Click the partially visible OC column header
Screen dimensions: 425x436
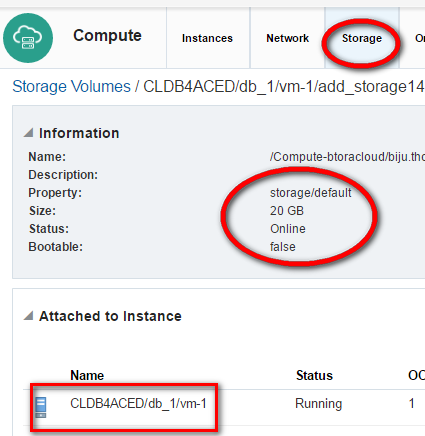(x=416, y=375)
